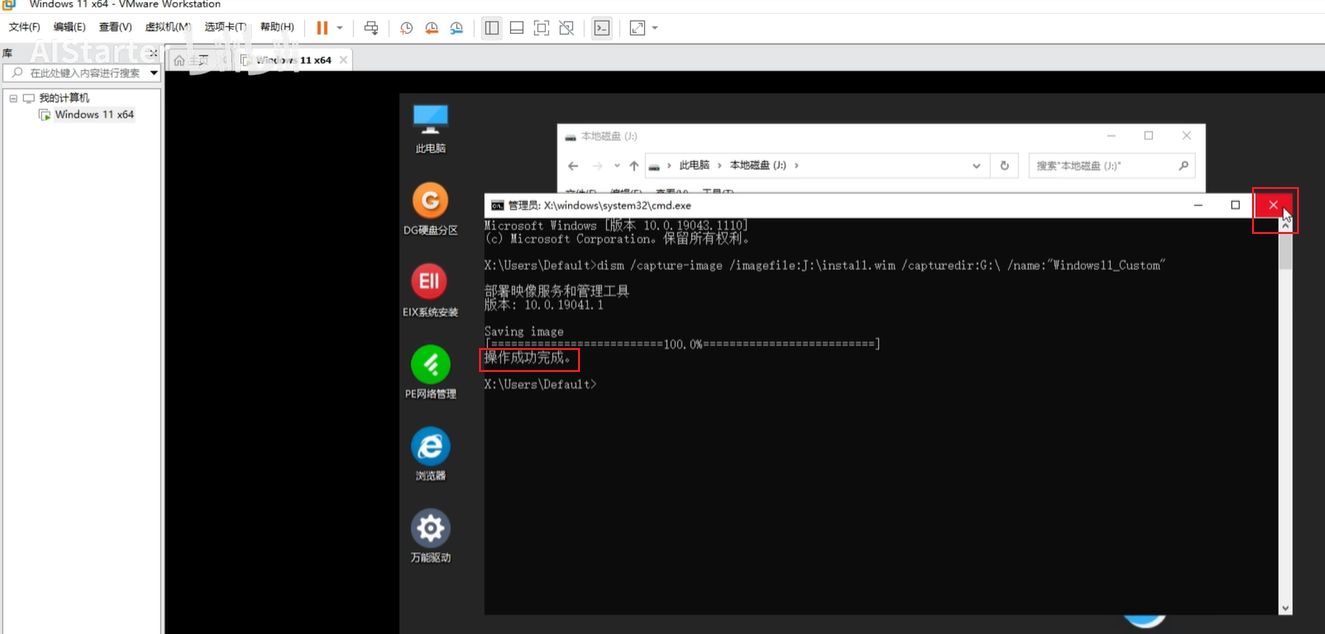Open the 万能驱动 gear icon
The height and width of the screenshot is (634, 1325).
(x=430, y=529)
